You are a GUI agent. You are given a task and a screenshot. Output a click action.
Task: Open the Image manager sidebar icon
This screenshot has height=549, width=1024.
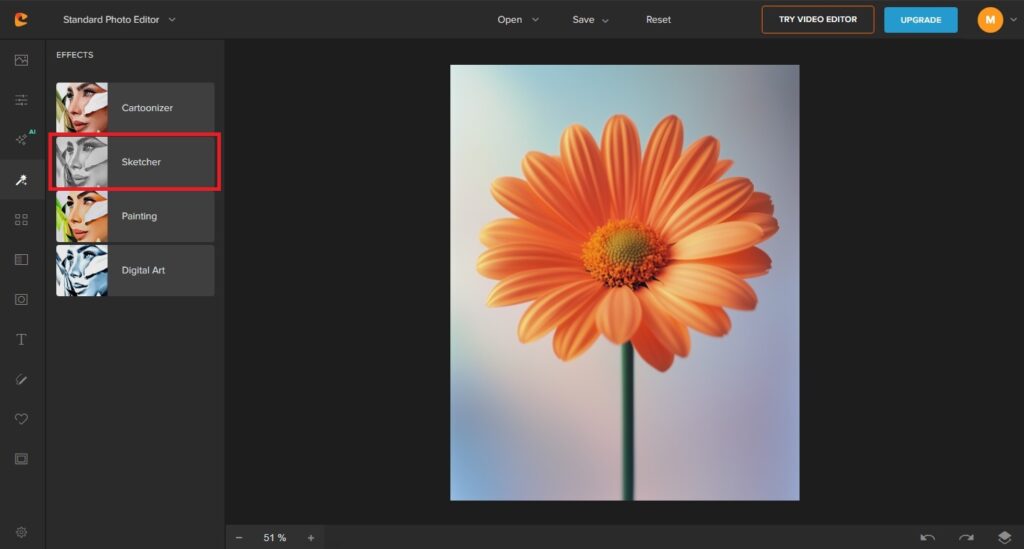click(22, 60)
